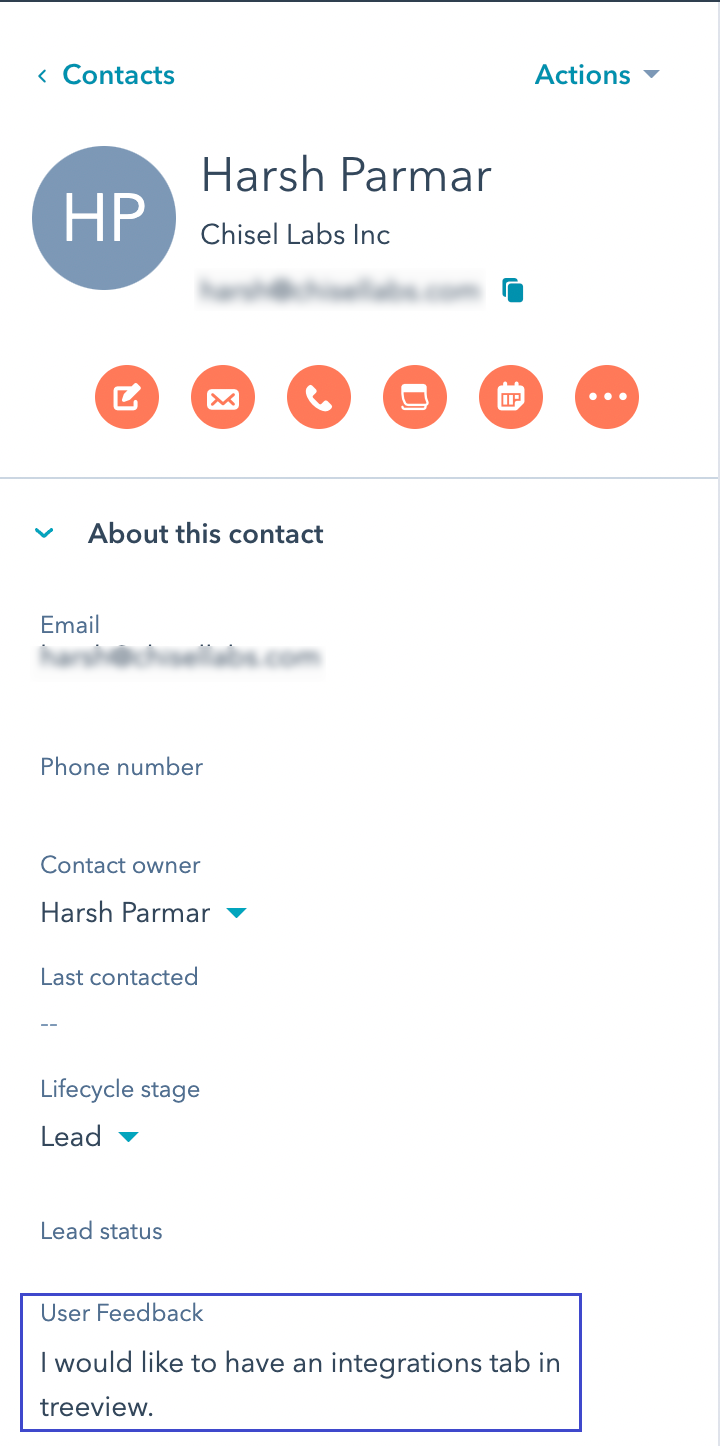This screenshot has width=720, height=1446.
Task: Open the more options icon
Action: (606, 397)
